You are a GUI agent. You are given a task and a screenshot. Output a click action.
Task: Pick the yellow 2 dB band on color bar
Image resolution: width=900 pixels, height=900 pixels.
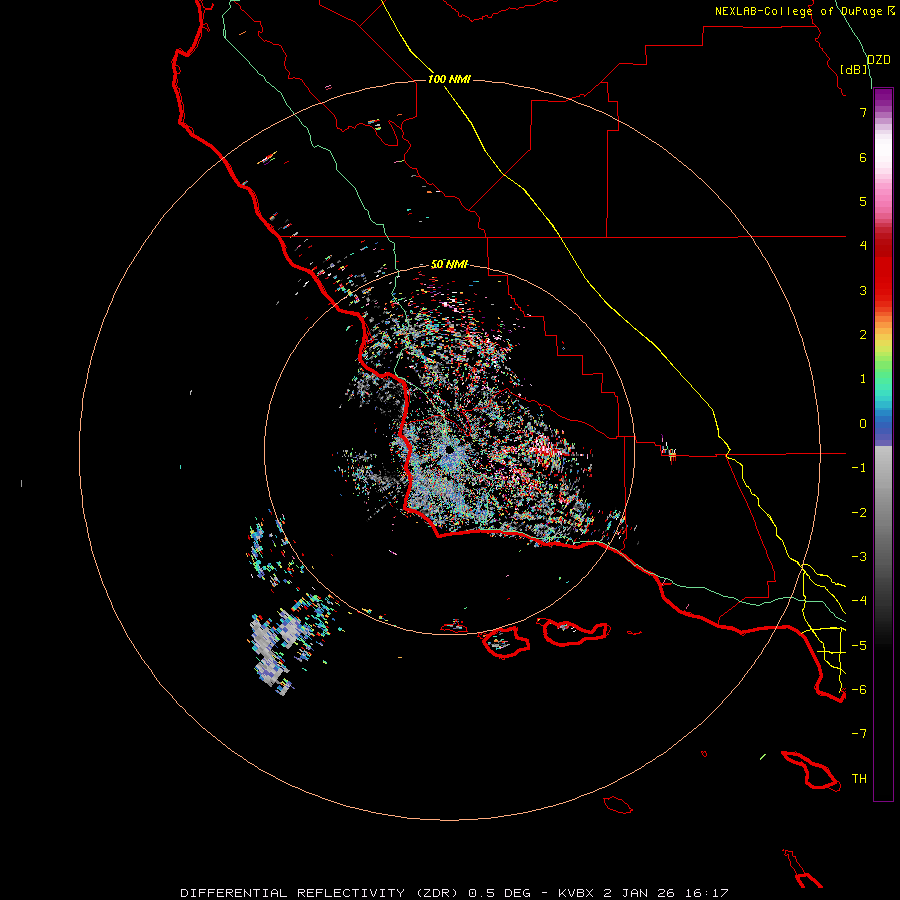click(883, 339)
